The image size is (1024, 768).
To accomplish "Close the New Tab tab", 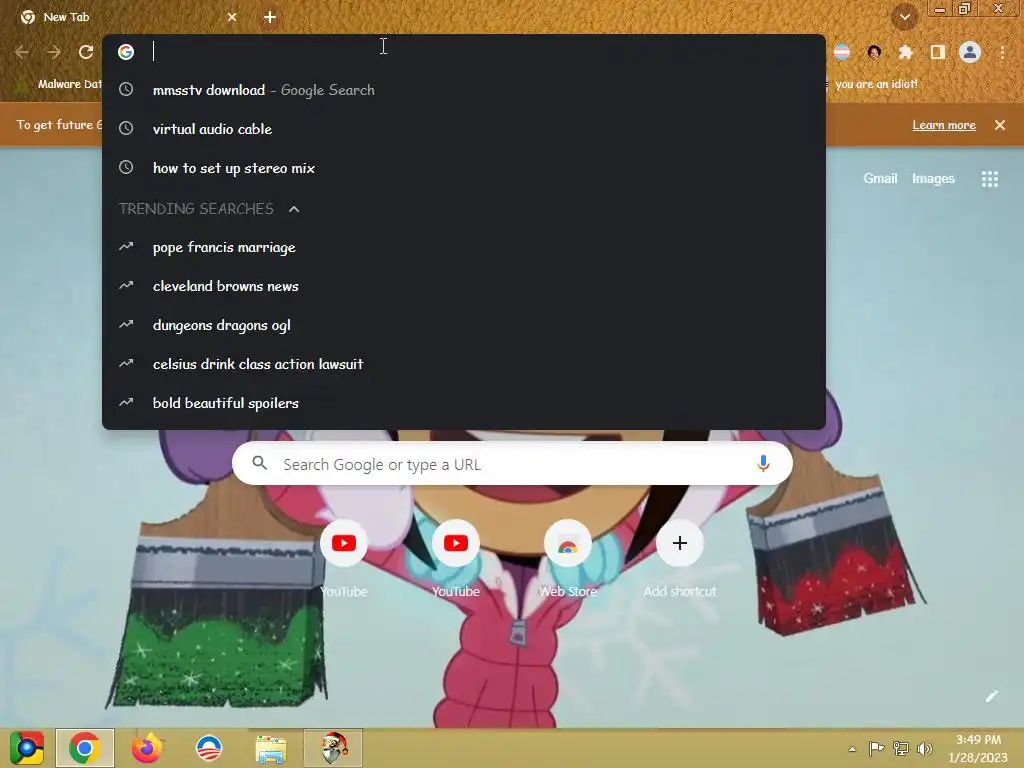I will point(232,17).
